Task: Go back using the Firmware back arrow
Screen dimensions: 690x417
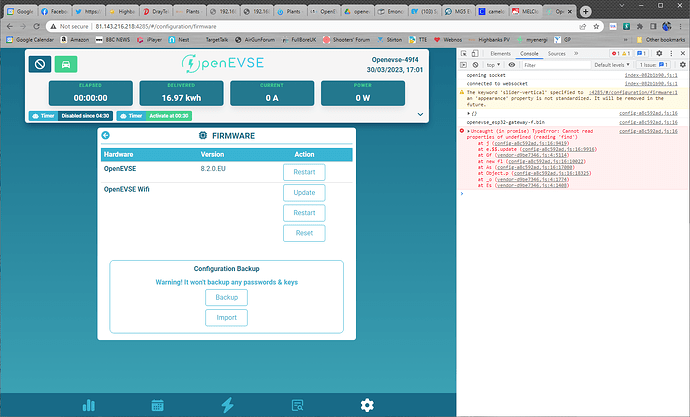Action: tap(106, 135)
